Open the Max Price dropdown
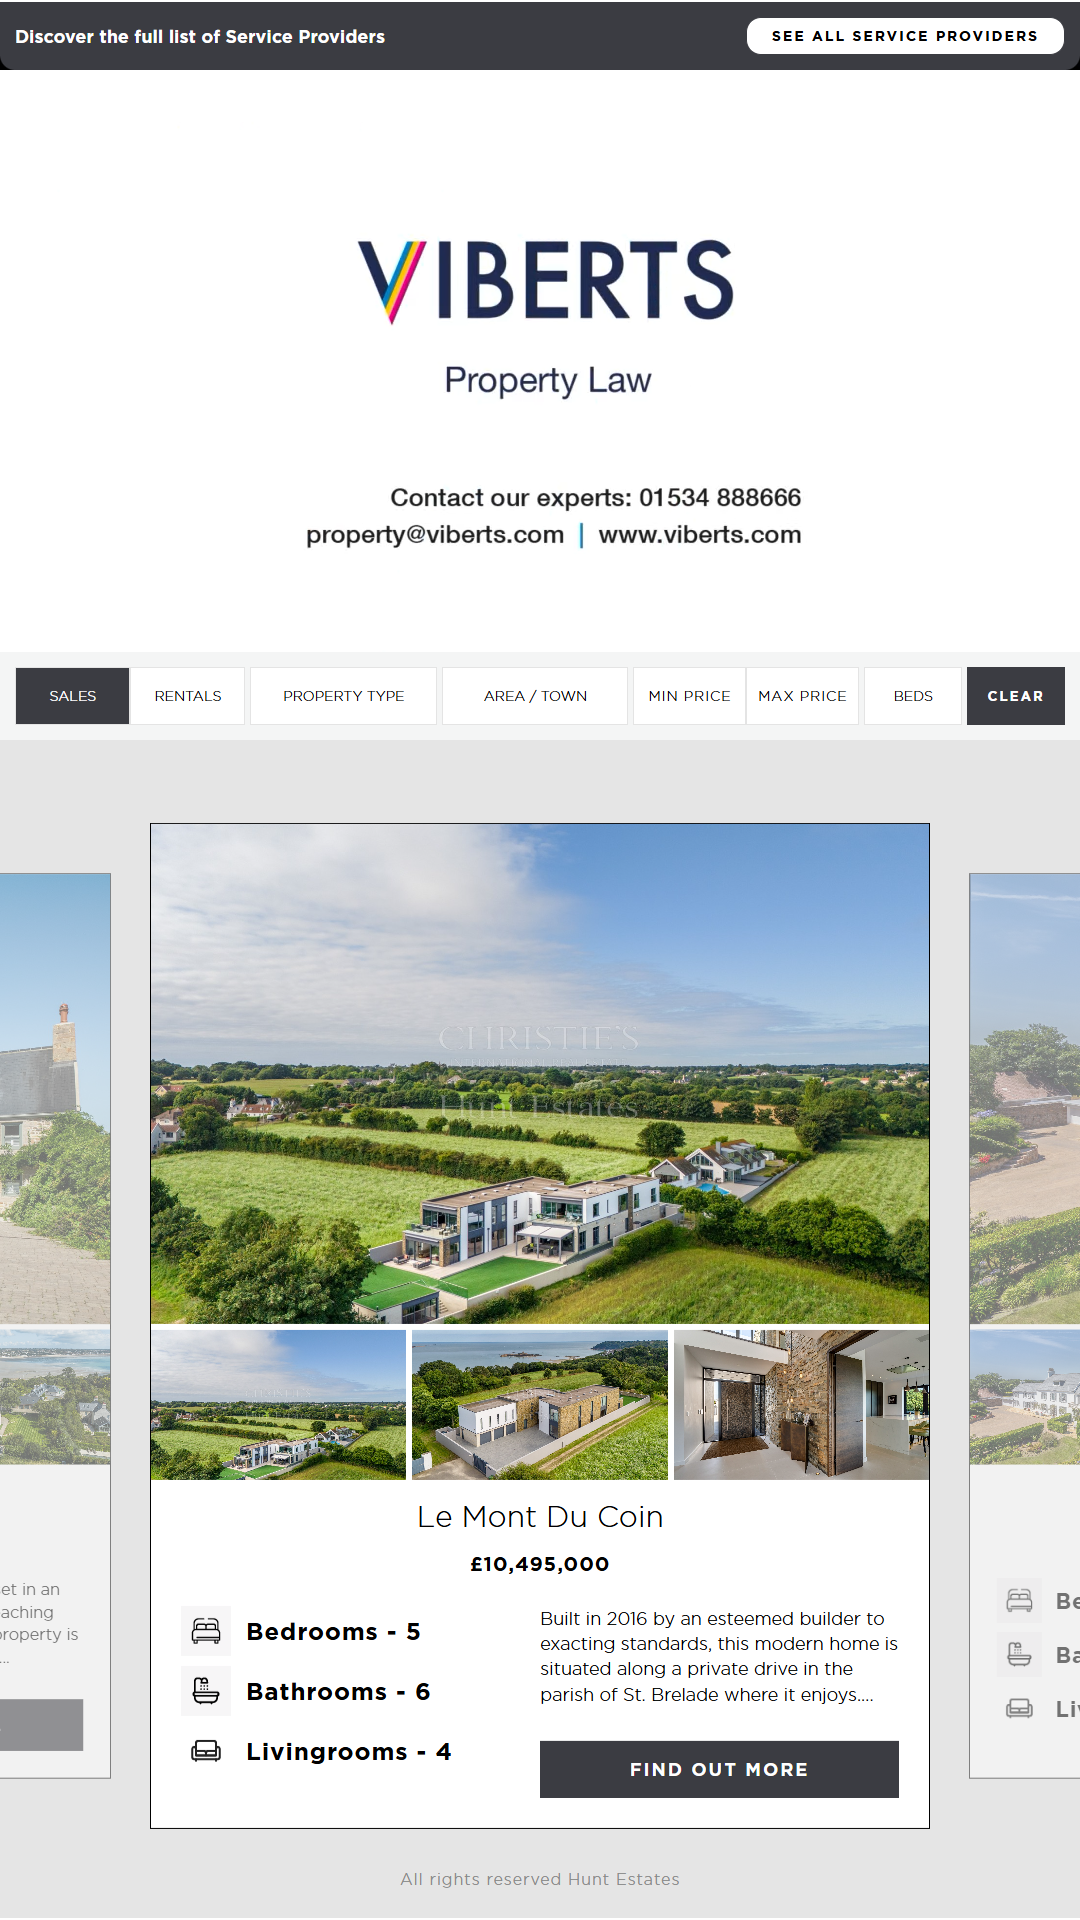The height and width of the screenshot is (1920, 1080). [x=802, y=696]
